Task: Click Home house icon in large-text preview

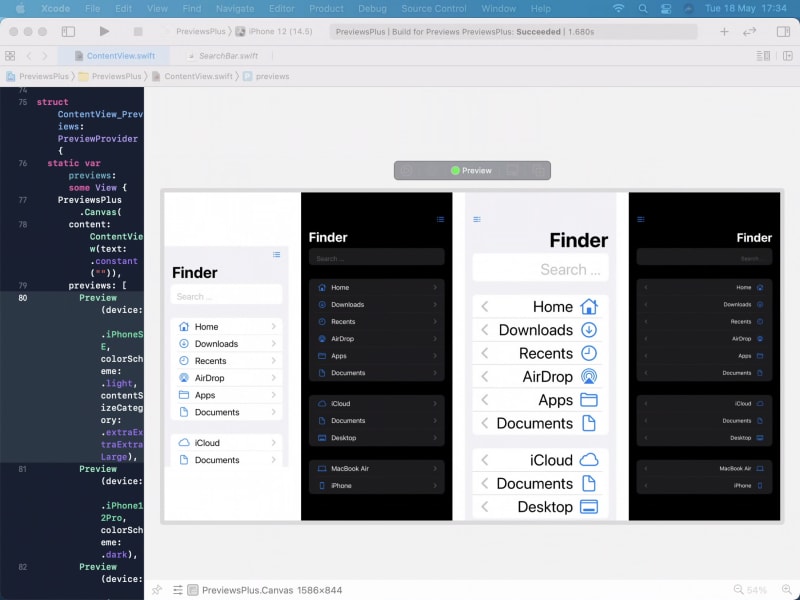Action: pyautogui.click(x=589, y=306)
